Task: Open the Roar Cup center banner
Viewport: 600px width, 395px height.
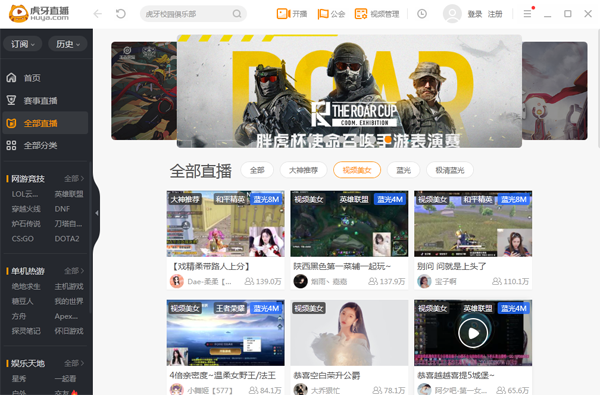Action: 349,91
